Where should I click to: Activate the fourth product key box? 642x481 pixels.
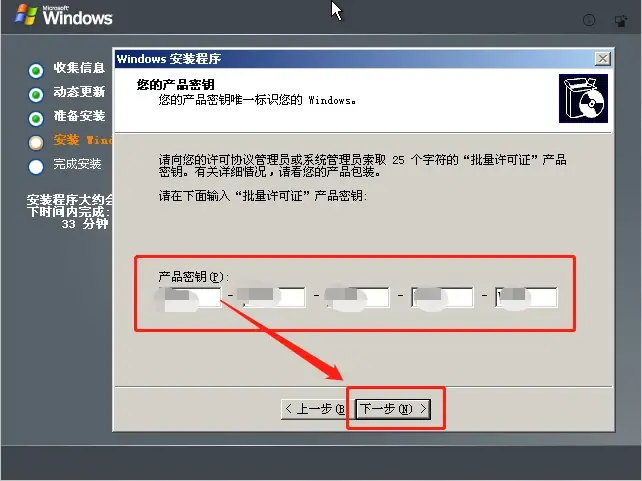pyautogui.click(x=442, y=297)
